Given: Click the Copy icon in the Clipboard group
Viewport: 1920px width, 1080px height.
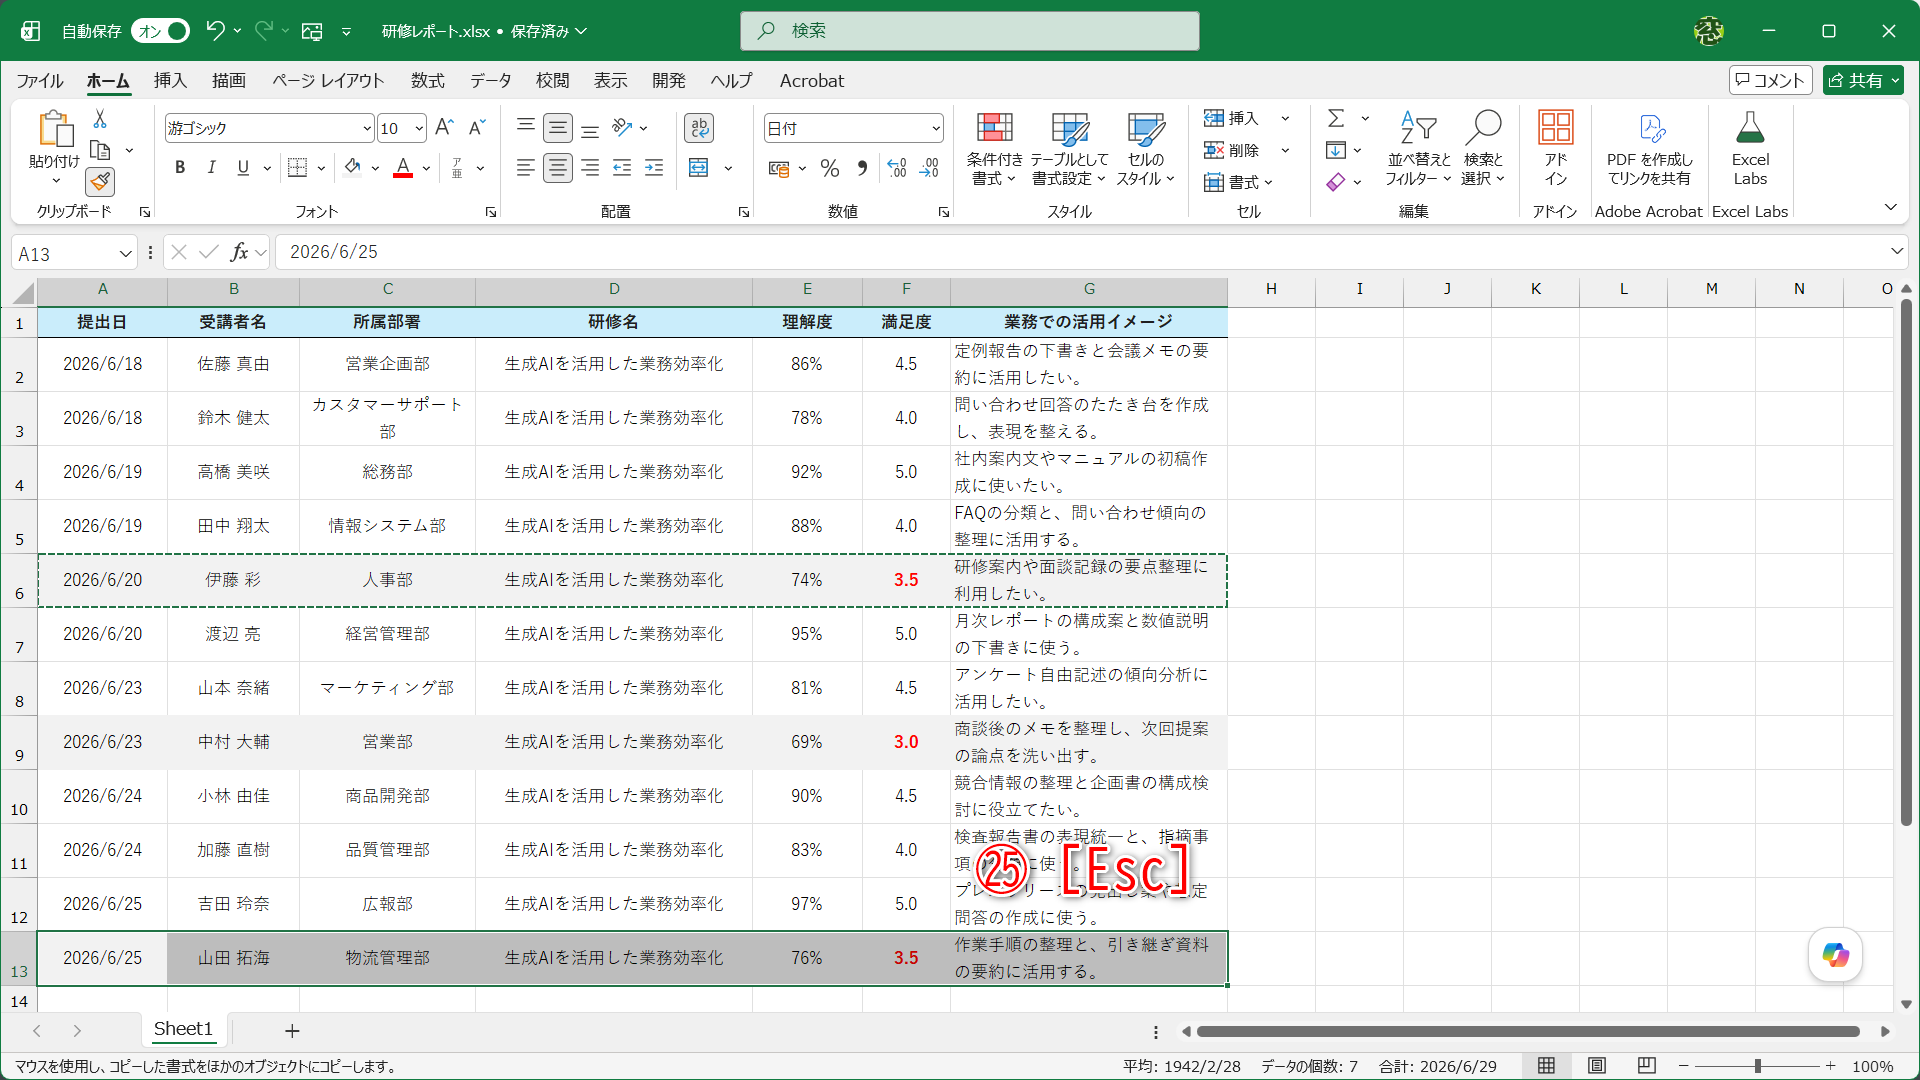Looking at the screenshot, I should (100, 150).
